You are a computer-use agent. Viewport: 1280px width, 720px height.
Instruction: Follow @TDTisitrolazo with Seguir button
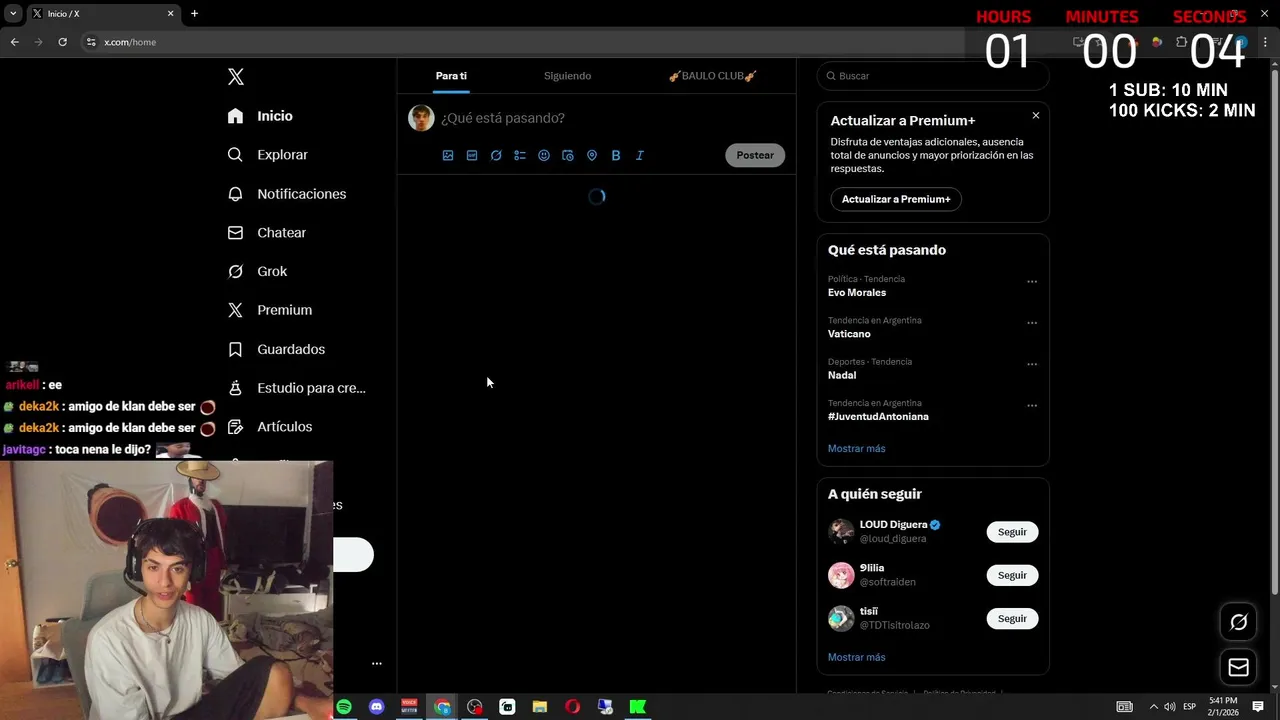point(1012,618)
